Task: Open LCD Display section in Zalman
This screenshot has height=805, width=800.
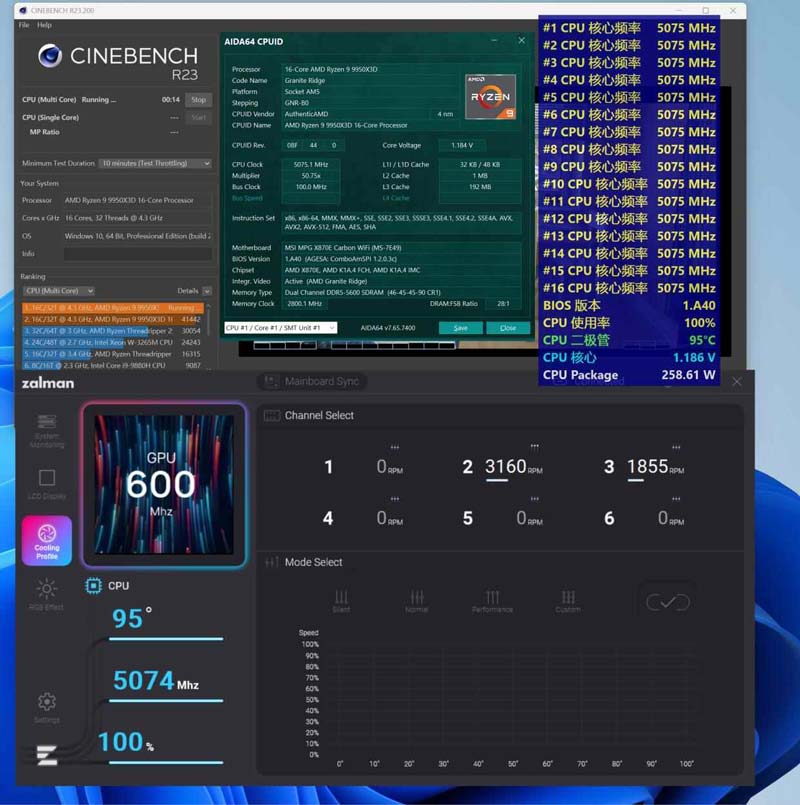Action: pyautogui.click(x=47, y=484)
